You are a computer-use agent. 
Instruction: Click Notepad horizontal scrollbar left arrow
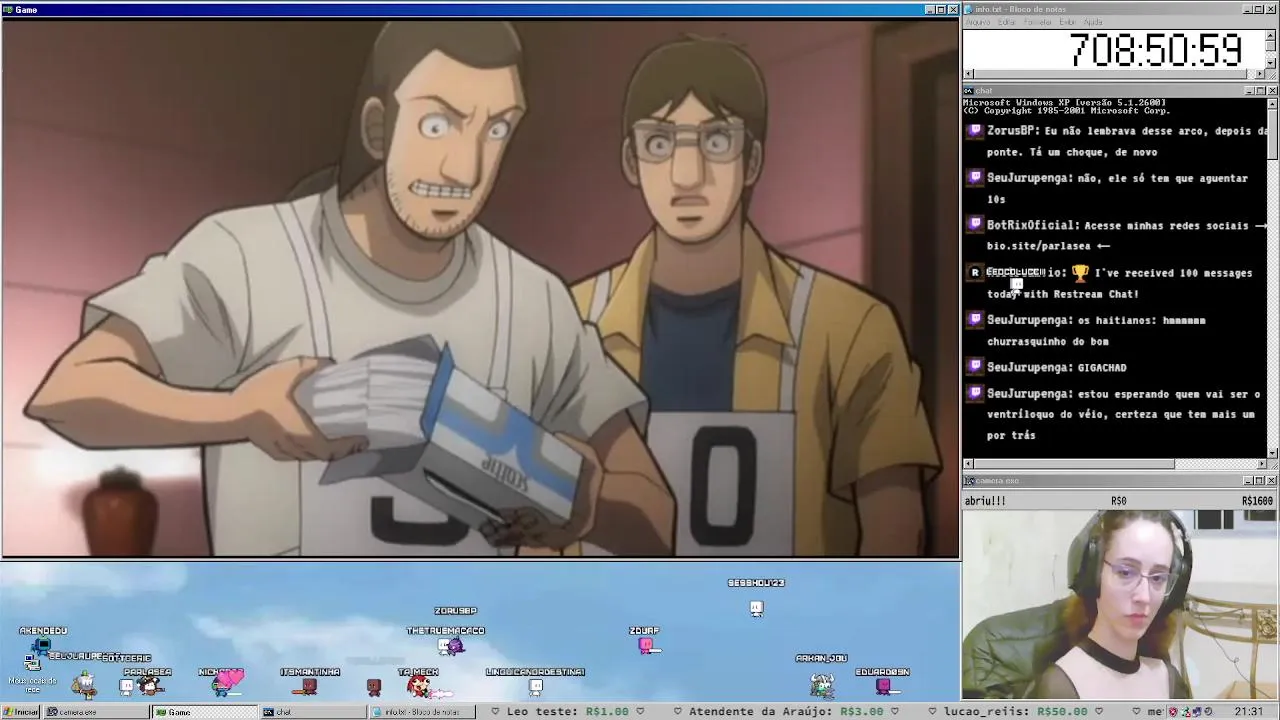tap(968, 74)
